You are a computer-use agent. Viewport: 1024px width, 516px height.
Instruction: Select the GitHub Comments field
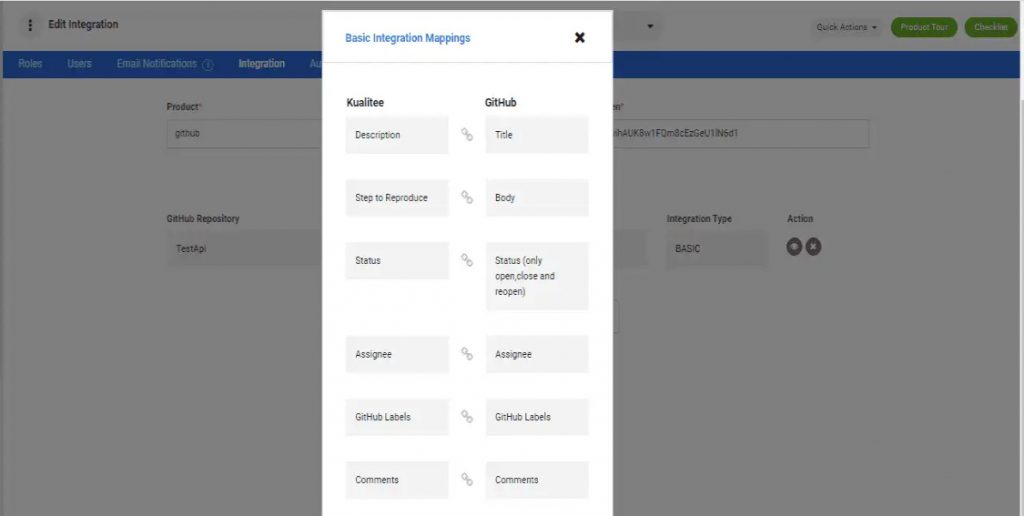coord(537,480)
